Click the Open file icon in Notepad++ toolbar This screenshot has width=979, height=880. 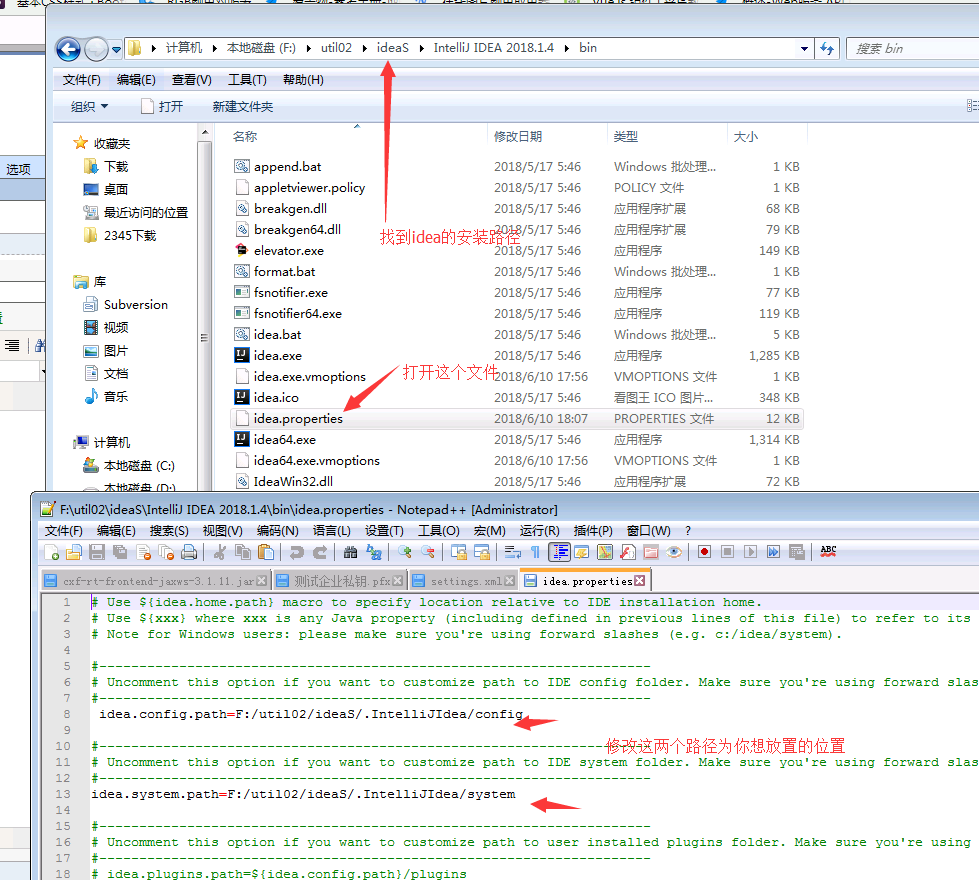click(74, 552)
